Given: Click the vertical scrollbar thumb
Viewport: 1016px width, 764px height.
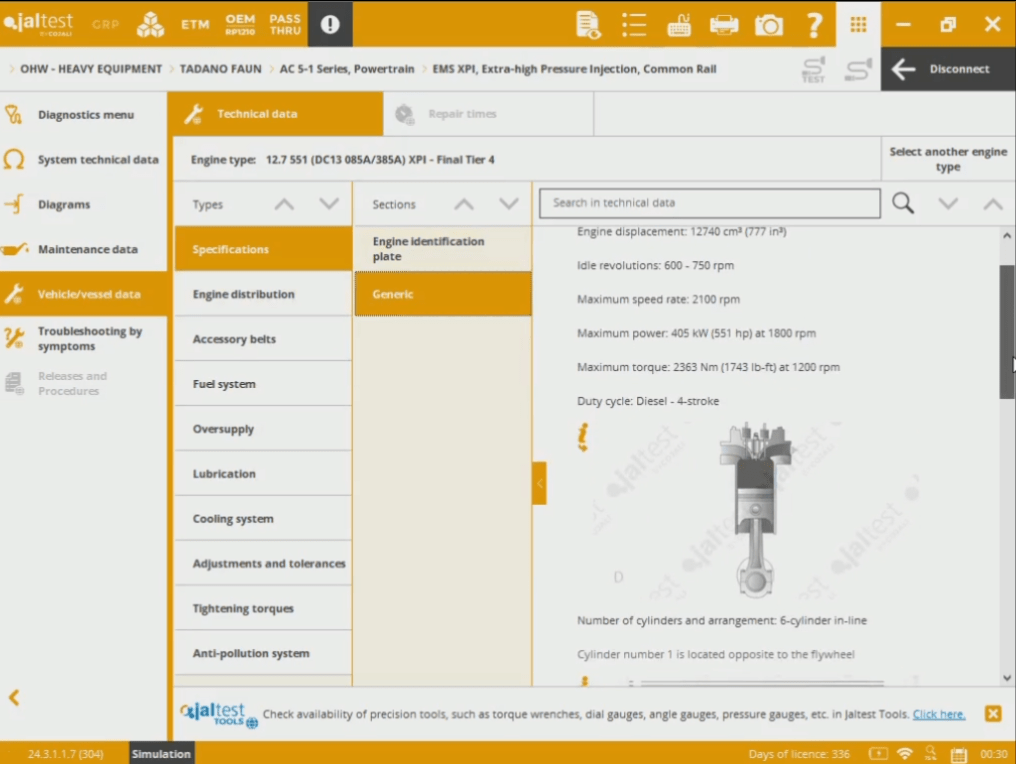Looking at the screenshot, I should tap(1007, 332).
